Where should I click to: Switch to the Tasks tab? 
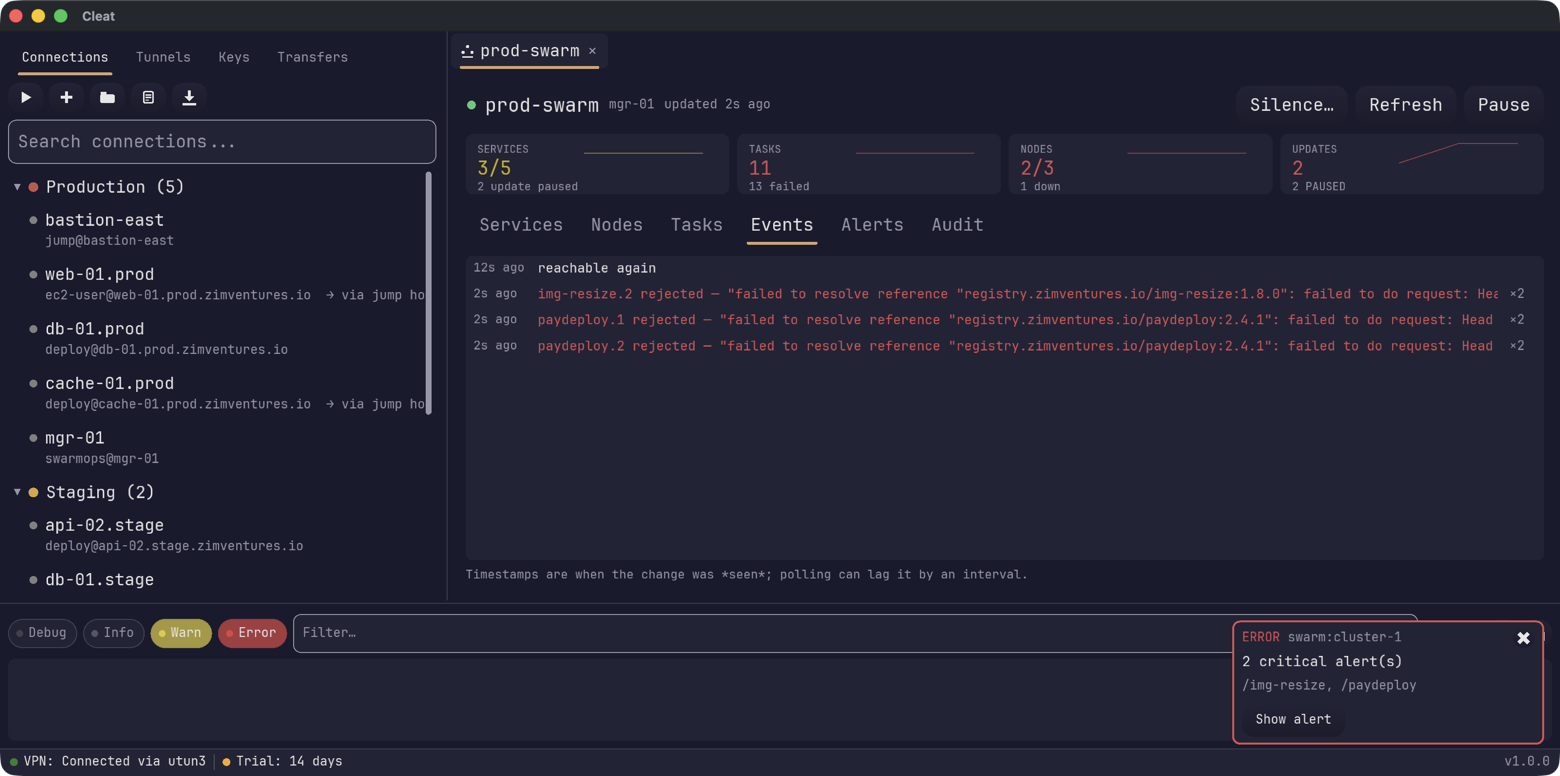(x=697, y=225)
